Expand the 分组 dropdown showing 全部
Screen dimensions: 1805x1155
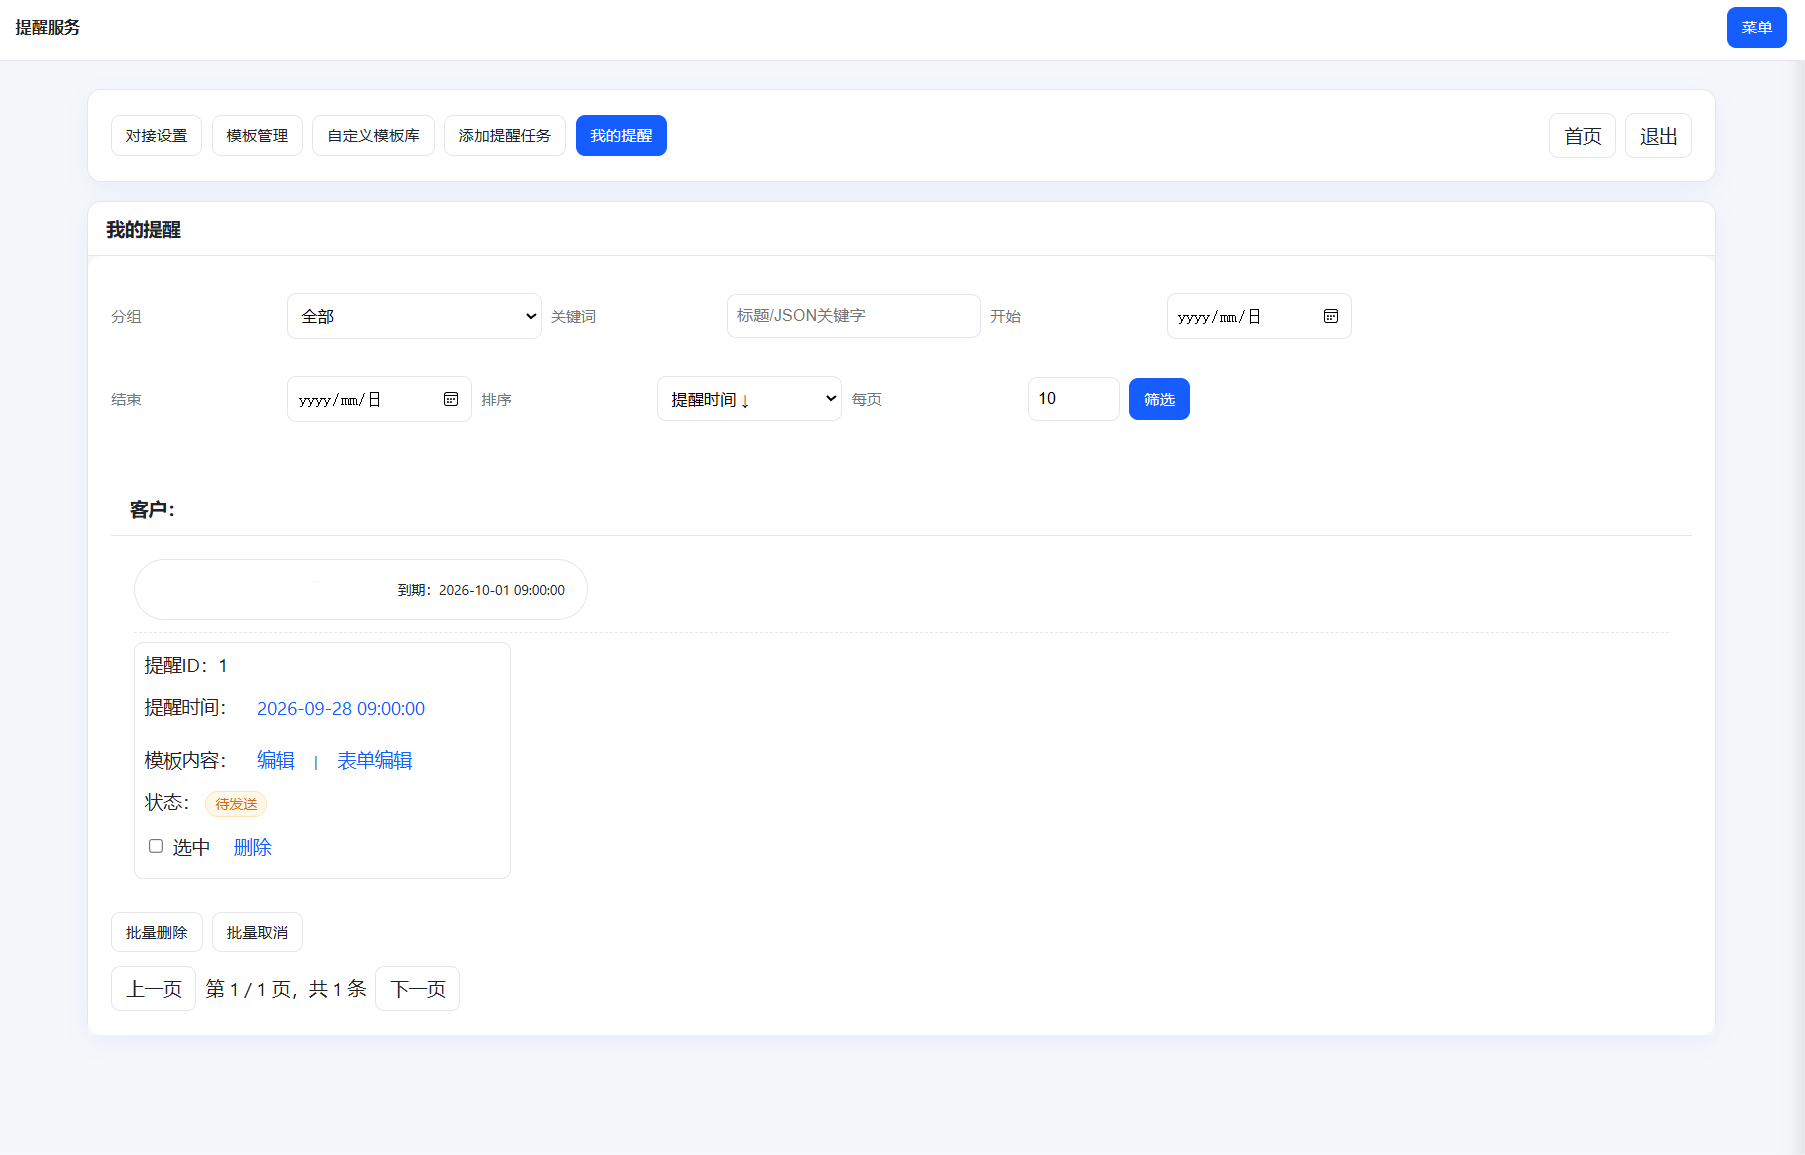click(x=414, y=316)
